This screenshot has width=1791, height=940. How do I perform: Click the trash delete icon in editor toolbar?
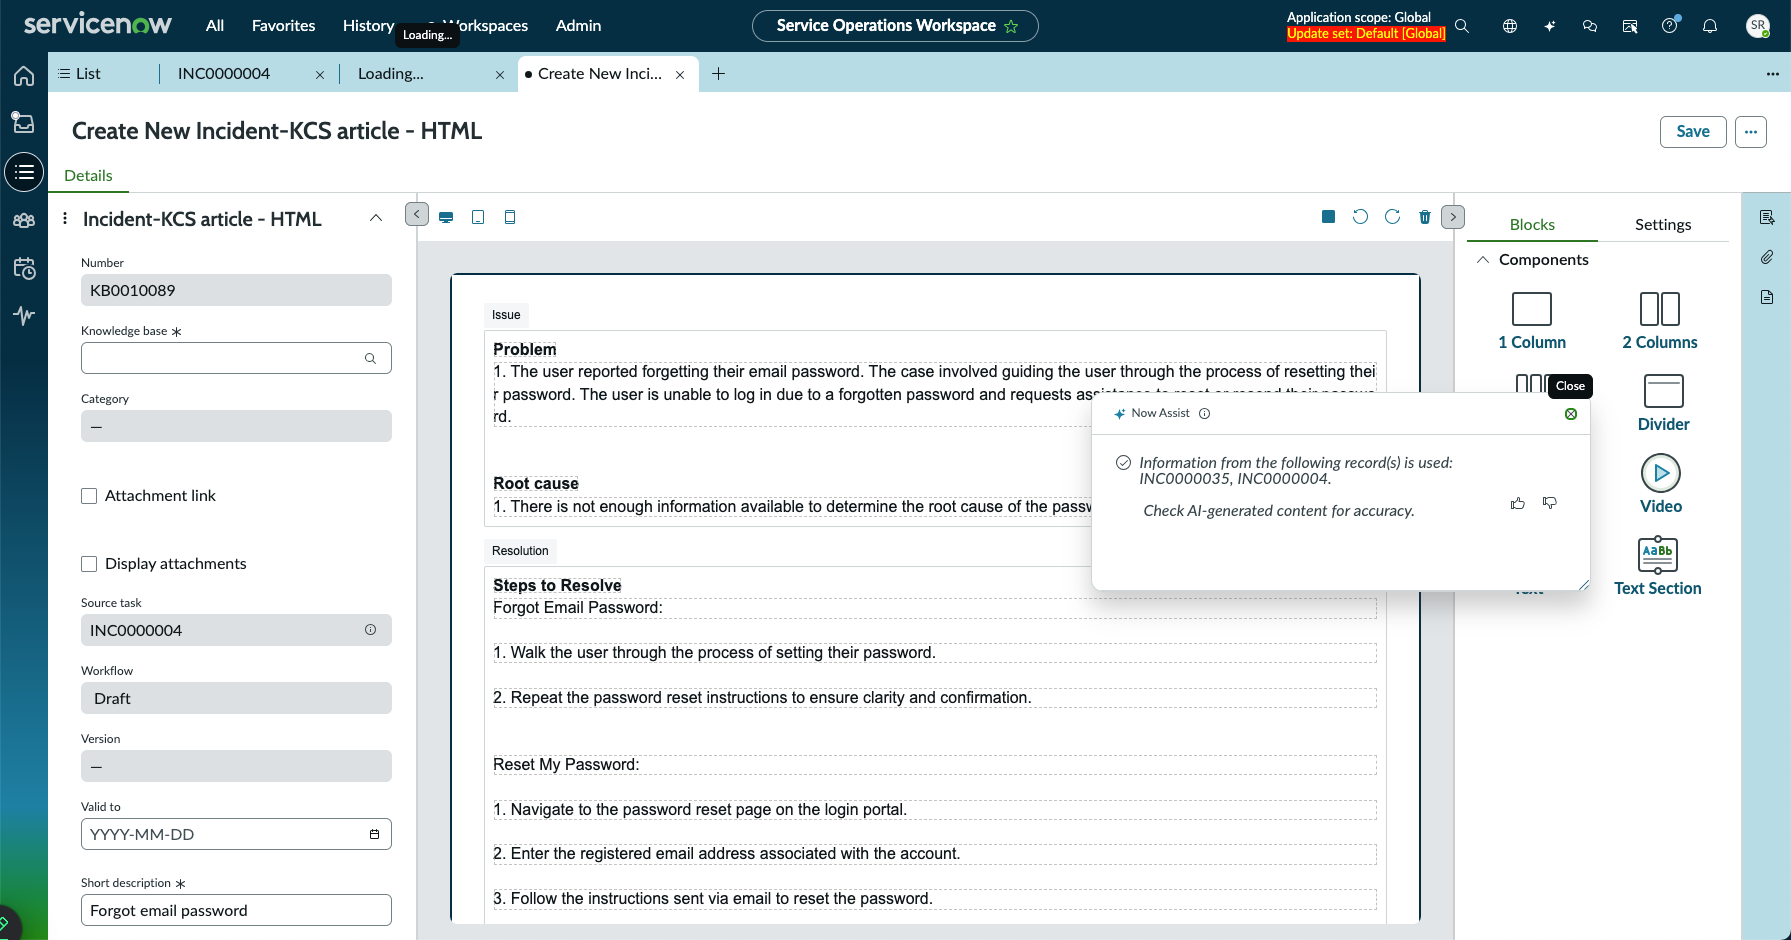1425,217
